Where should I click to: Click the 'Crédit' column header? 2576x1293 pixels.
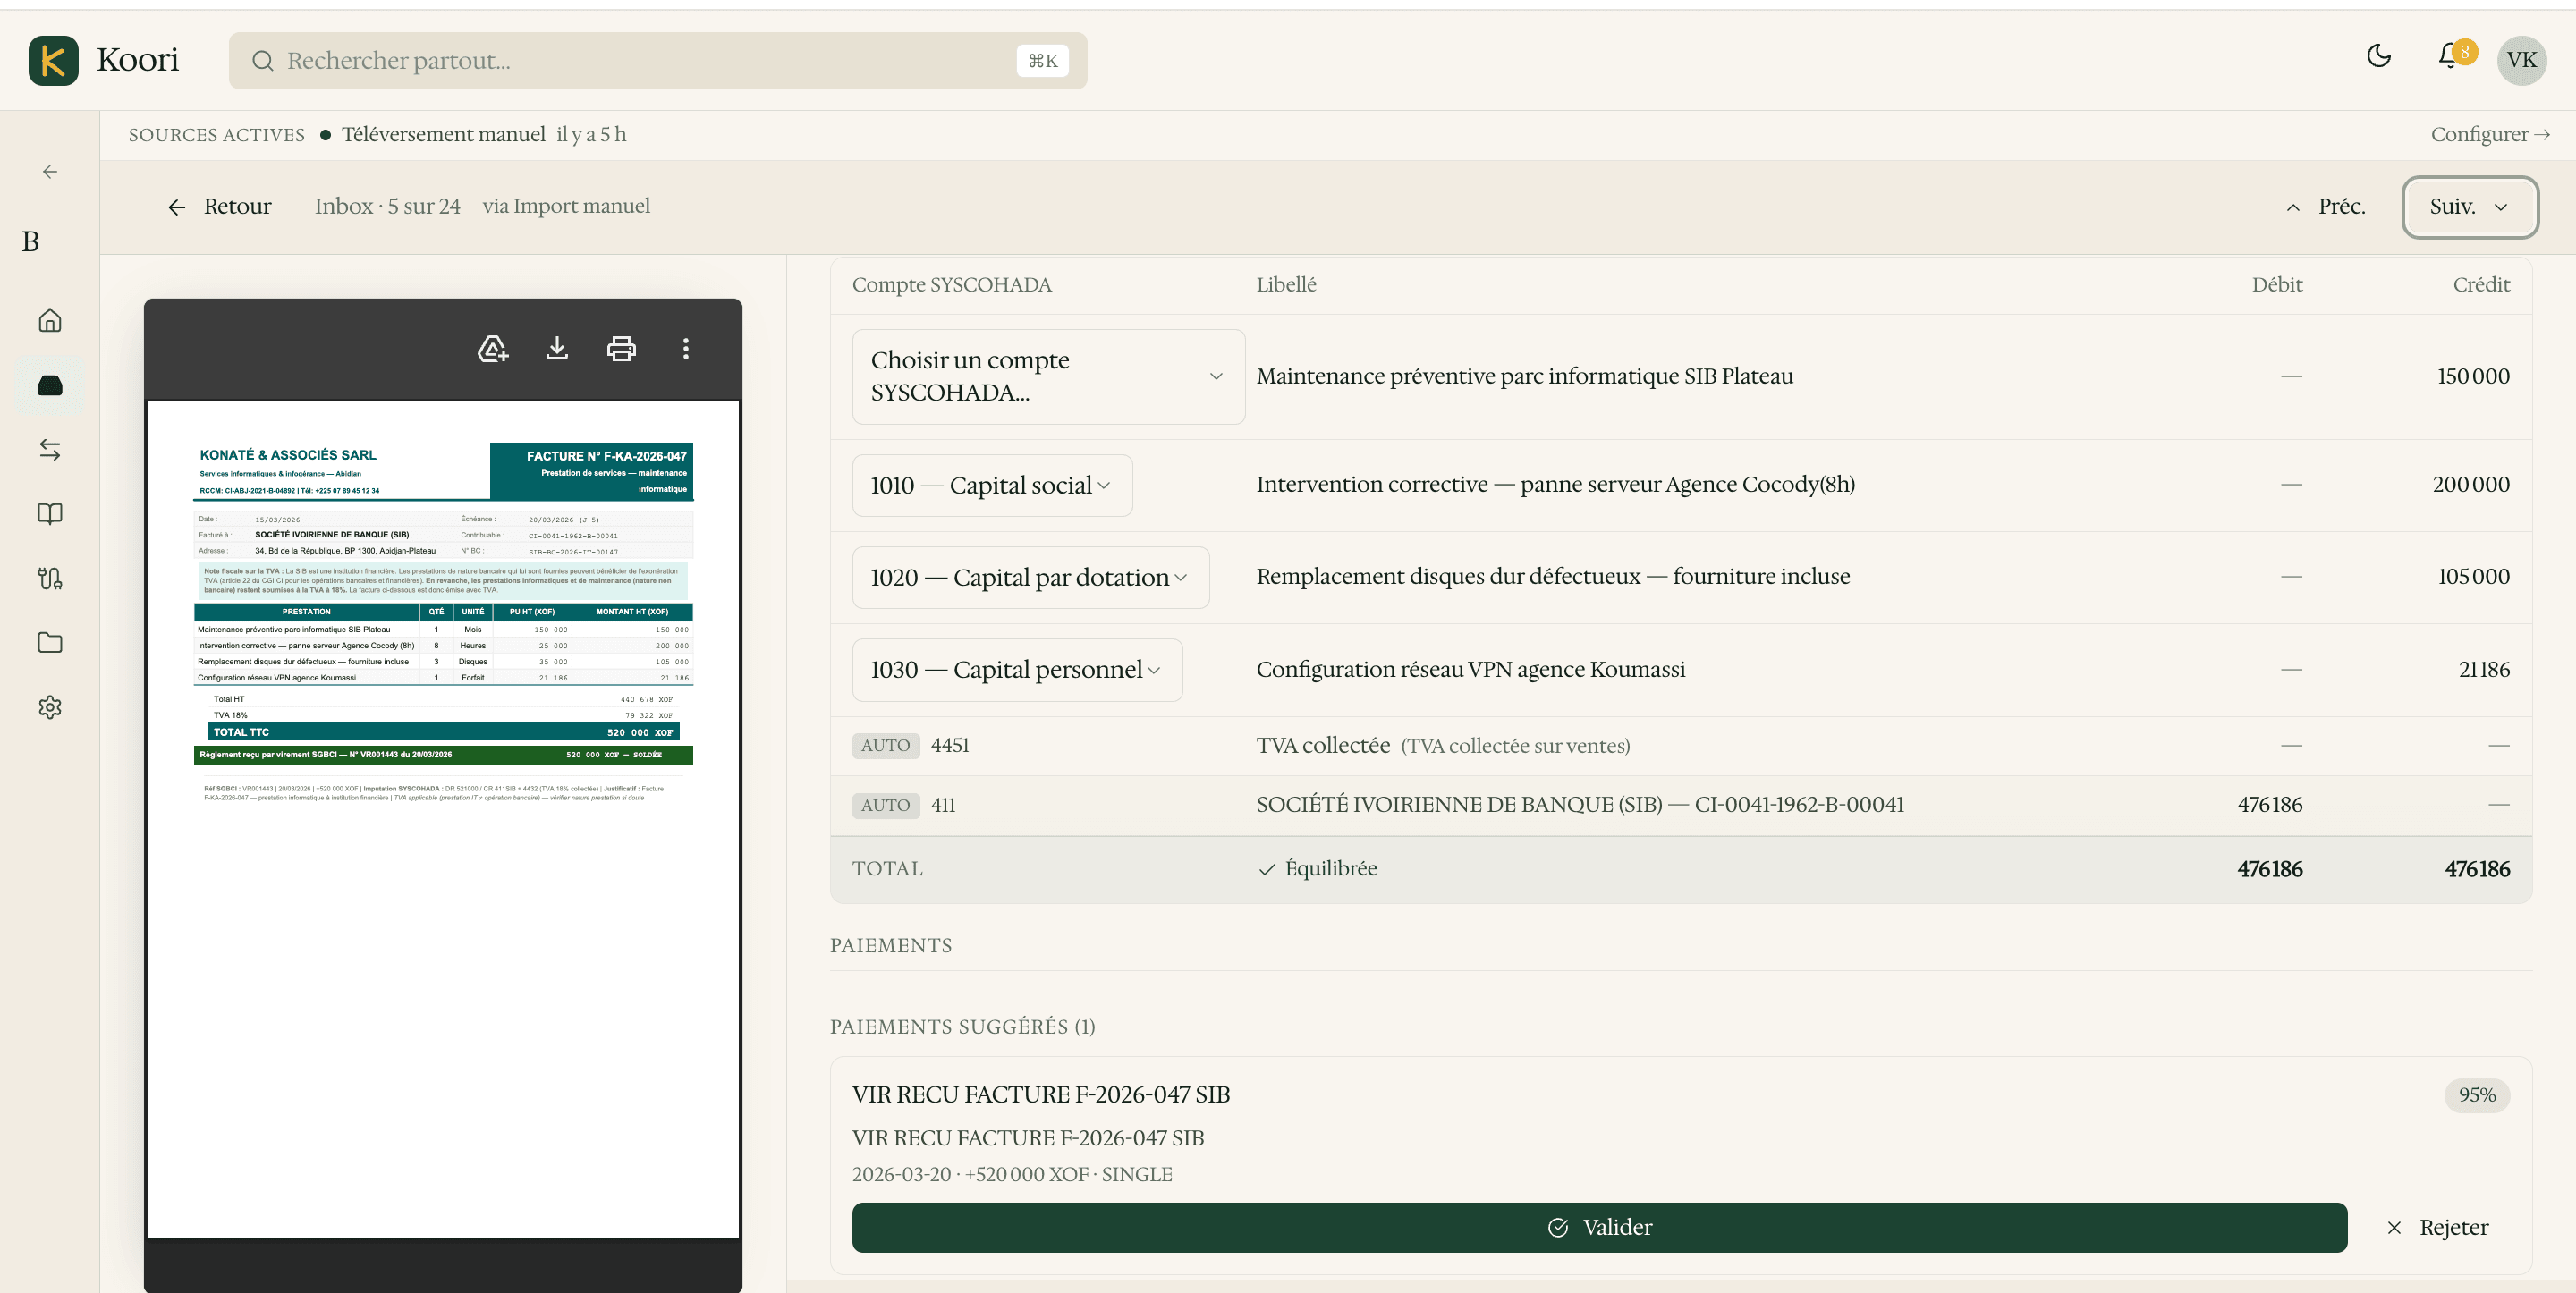[x=2481, y=284]
